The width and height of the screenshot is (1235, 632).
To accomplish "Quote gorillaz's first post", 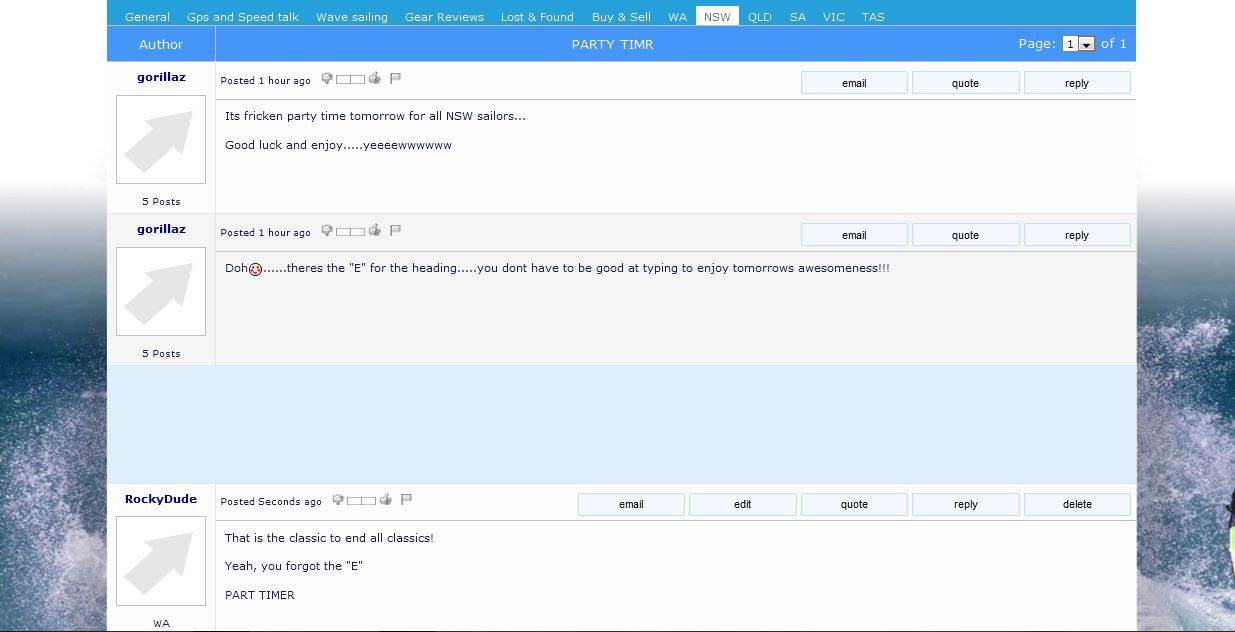I will pos(965,83).
